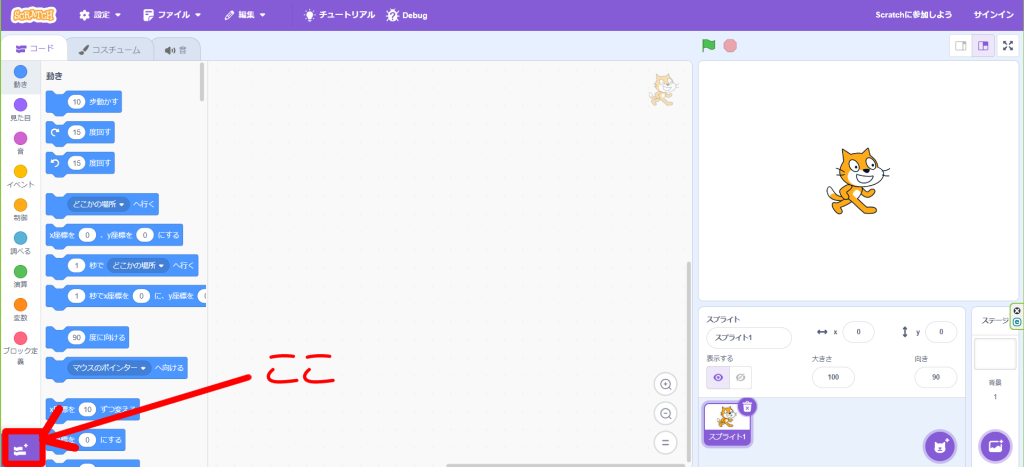Hide sprite using the crossed-eye toggle
This screenshot has height=467, width=1024.
pos(741,377)
